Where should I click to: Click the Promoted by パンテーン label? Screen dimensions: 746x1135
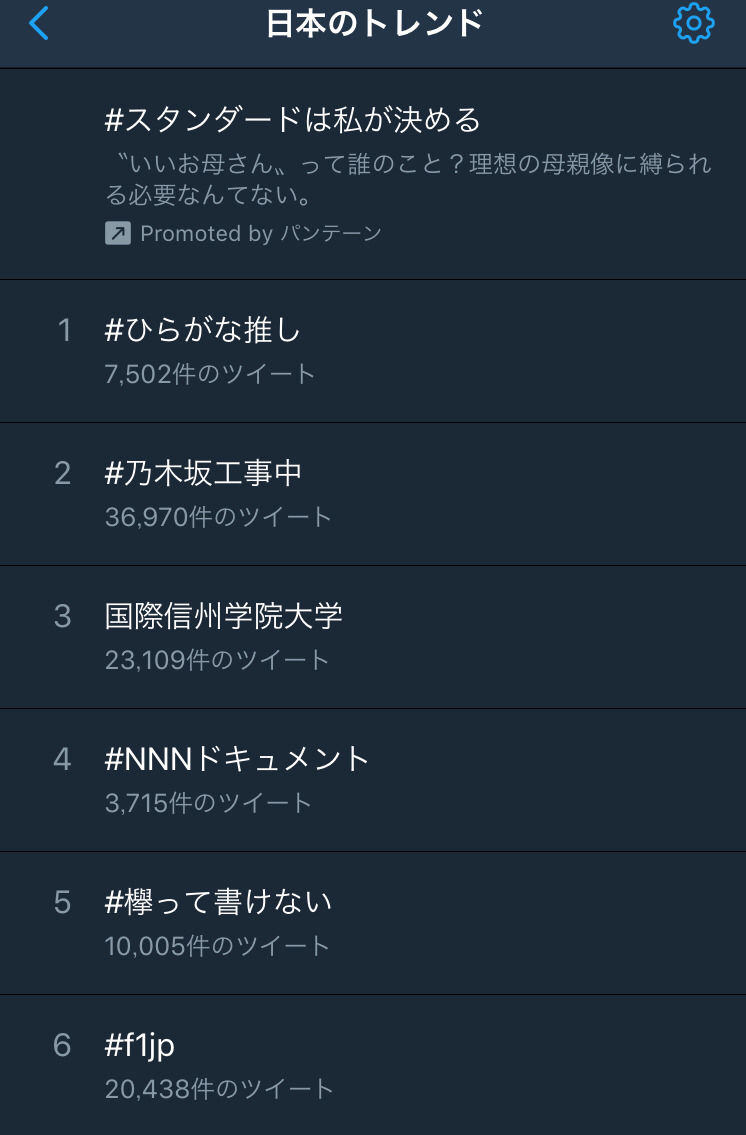pos(261,234)
